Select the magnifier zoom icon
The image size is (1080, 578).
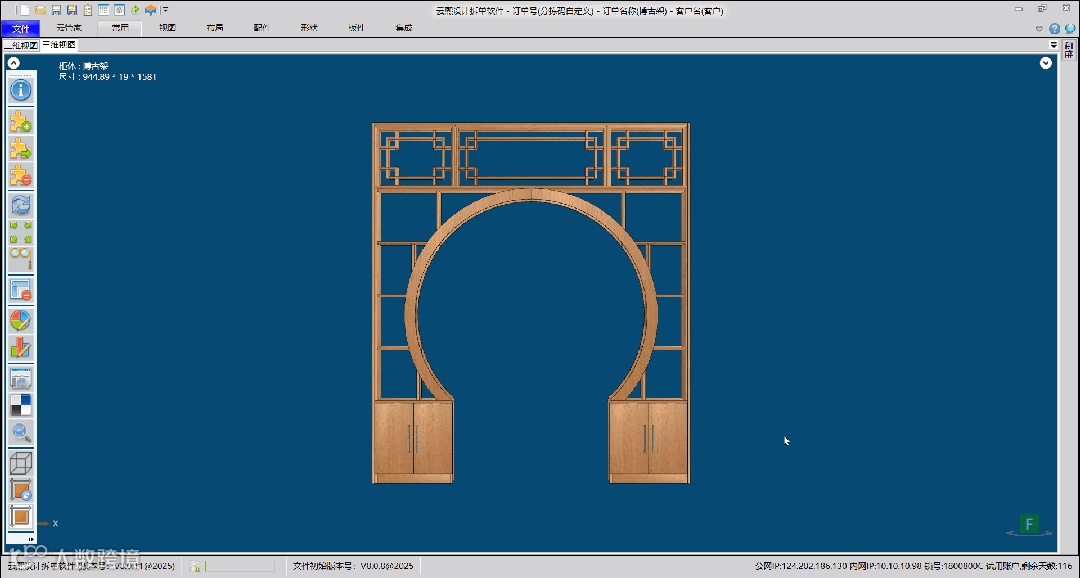click(x=20, y=432)
